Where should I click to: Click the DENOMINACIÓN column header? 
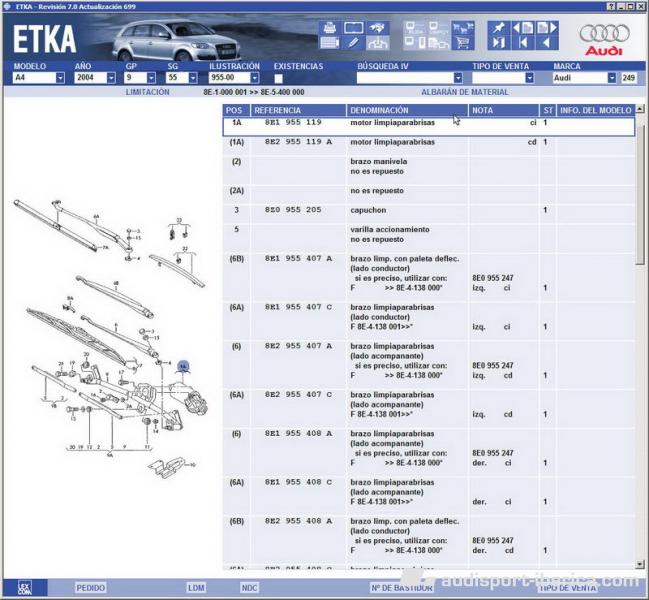tap(407, 110)
